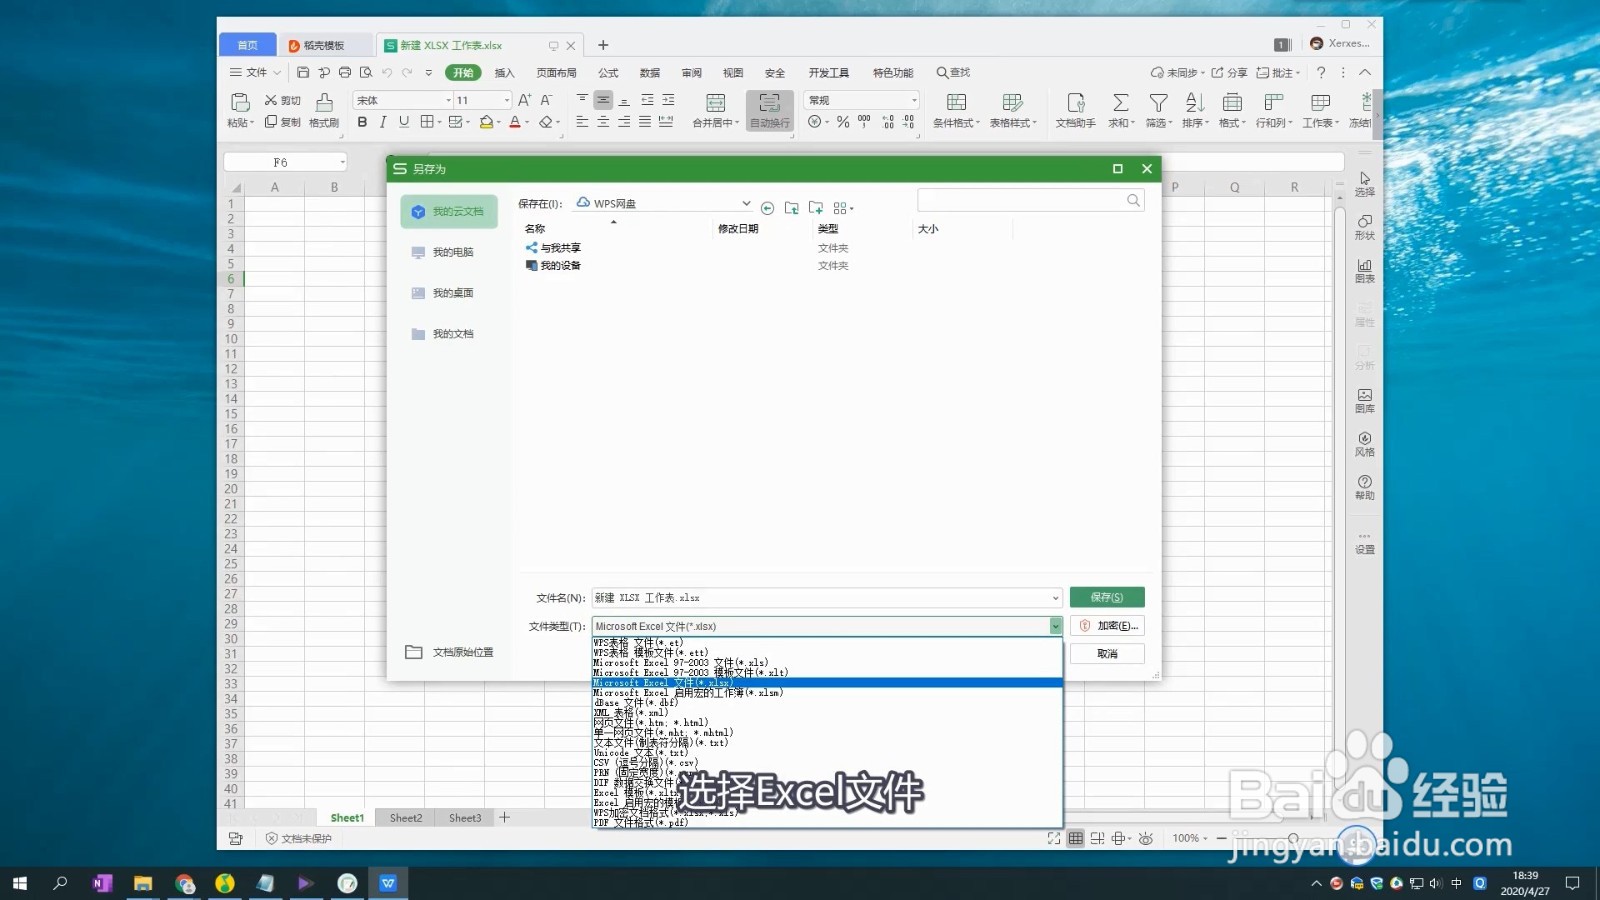The width and height of the screenshot is (1600, 900).
Task: Open the 我的设备 folder row
Action: 553,266
